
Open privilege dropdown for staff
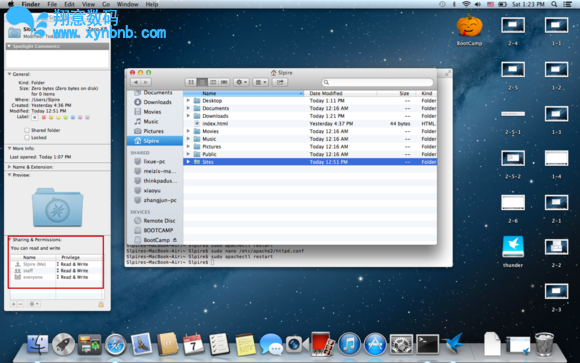[x=73, y=271]
